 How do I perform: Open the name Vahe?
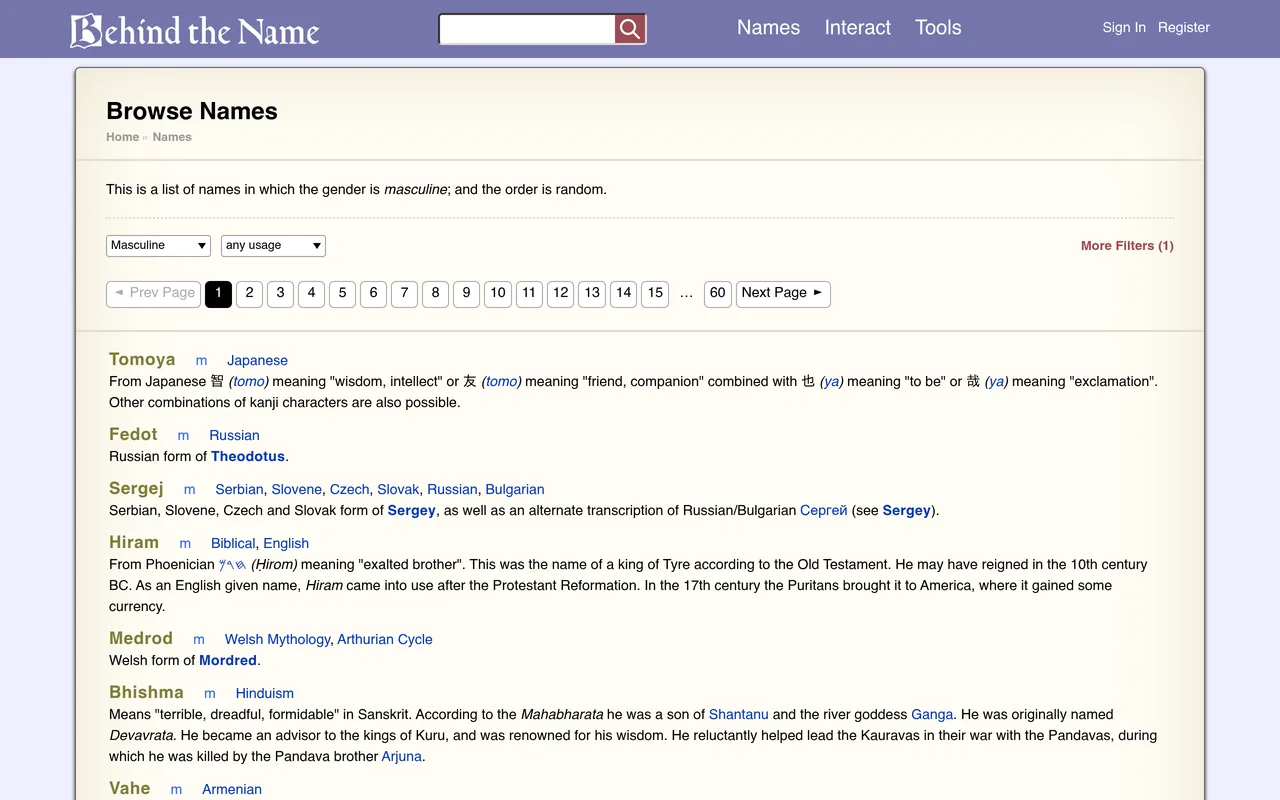[x=130, y=789]
